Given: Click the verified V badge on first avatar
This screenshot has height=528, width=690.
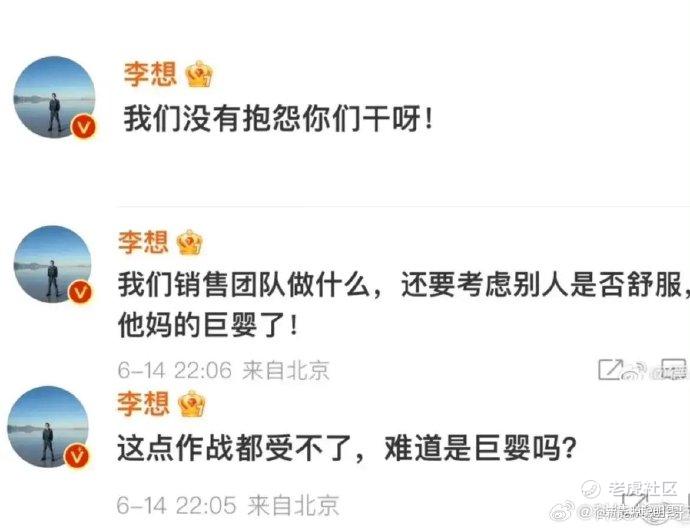Looking at the screenshot, I should 84,127.
